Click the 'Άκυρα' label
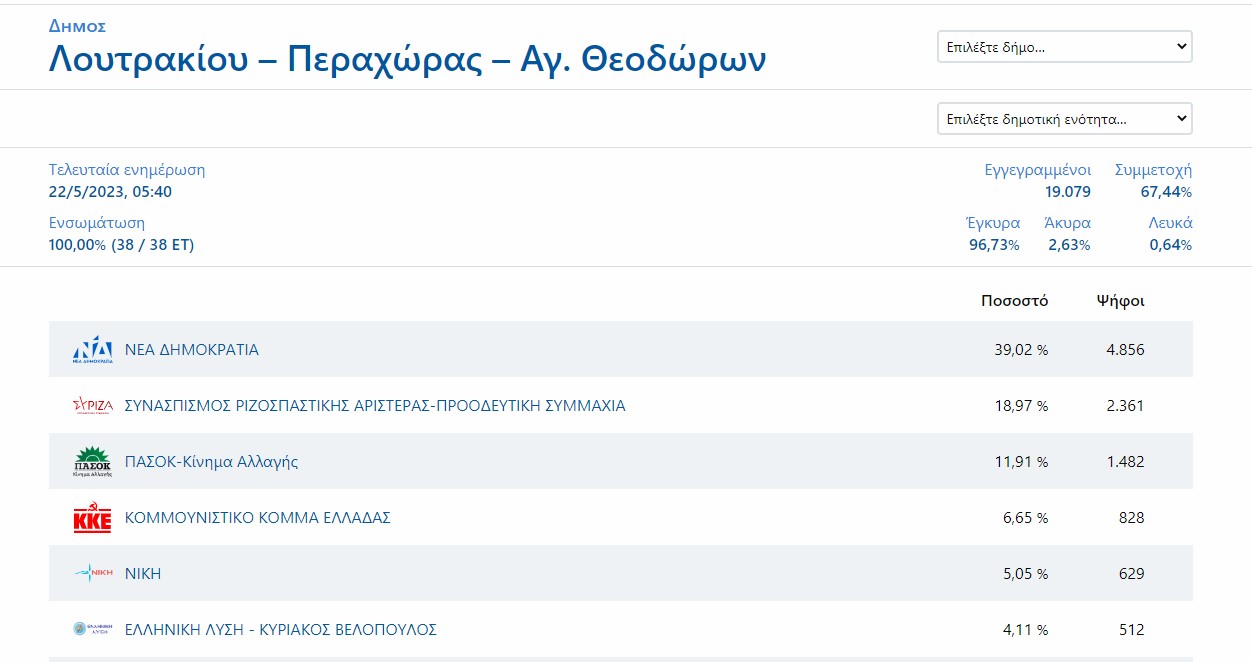1252x662 pixels. (x=1067, y=223)
